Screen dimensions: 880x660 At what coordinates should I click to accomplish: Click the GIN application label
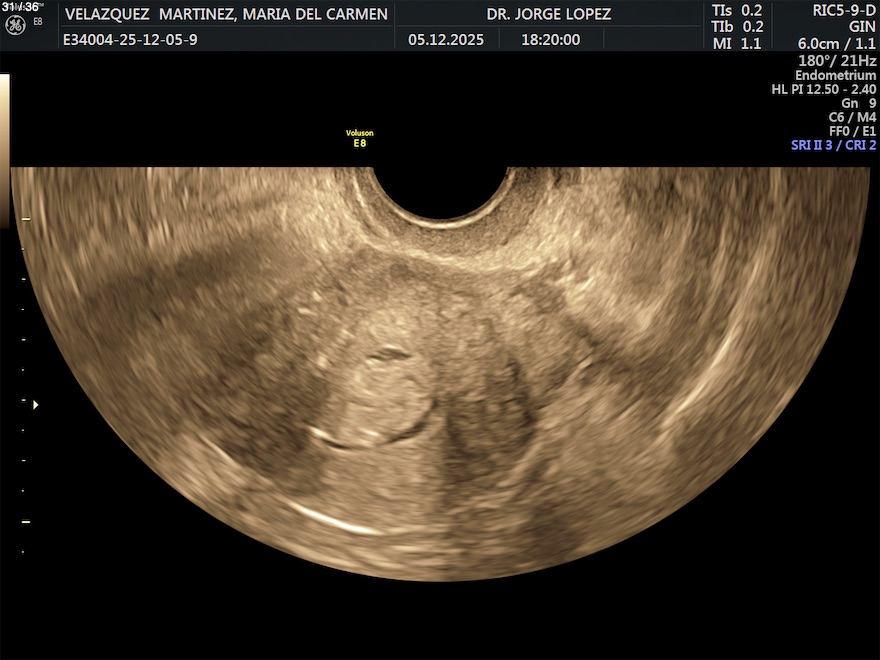862,27
